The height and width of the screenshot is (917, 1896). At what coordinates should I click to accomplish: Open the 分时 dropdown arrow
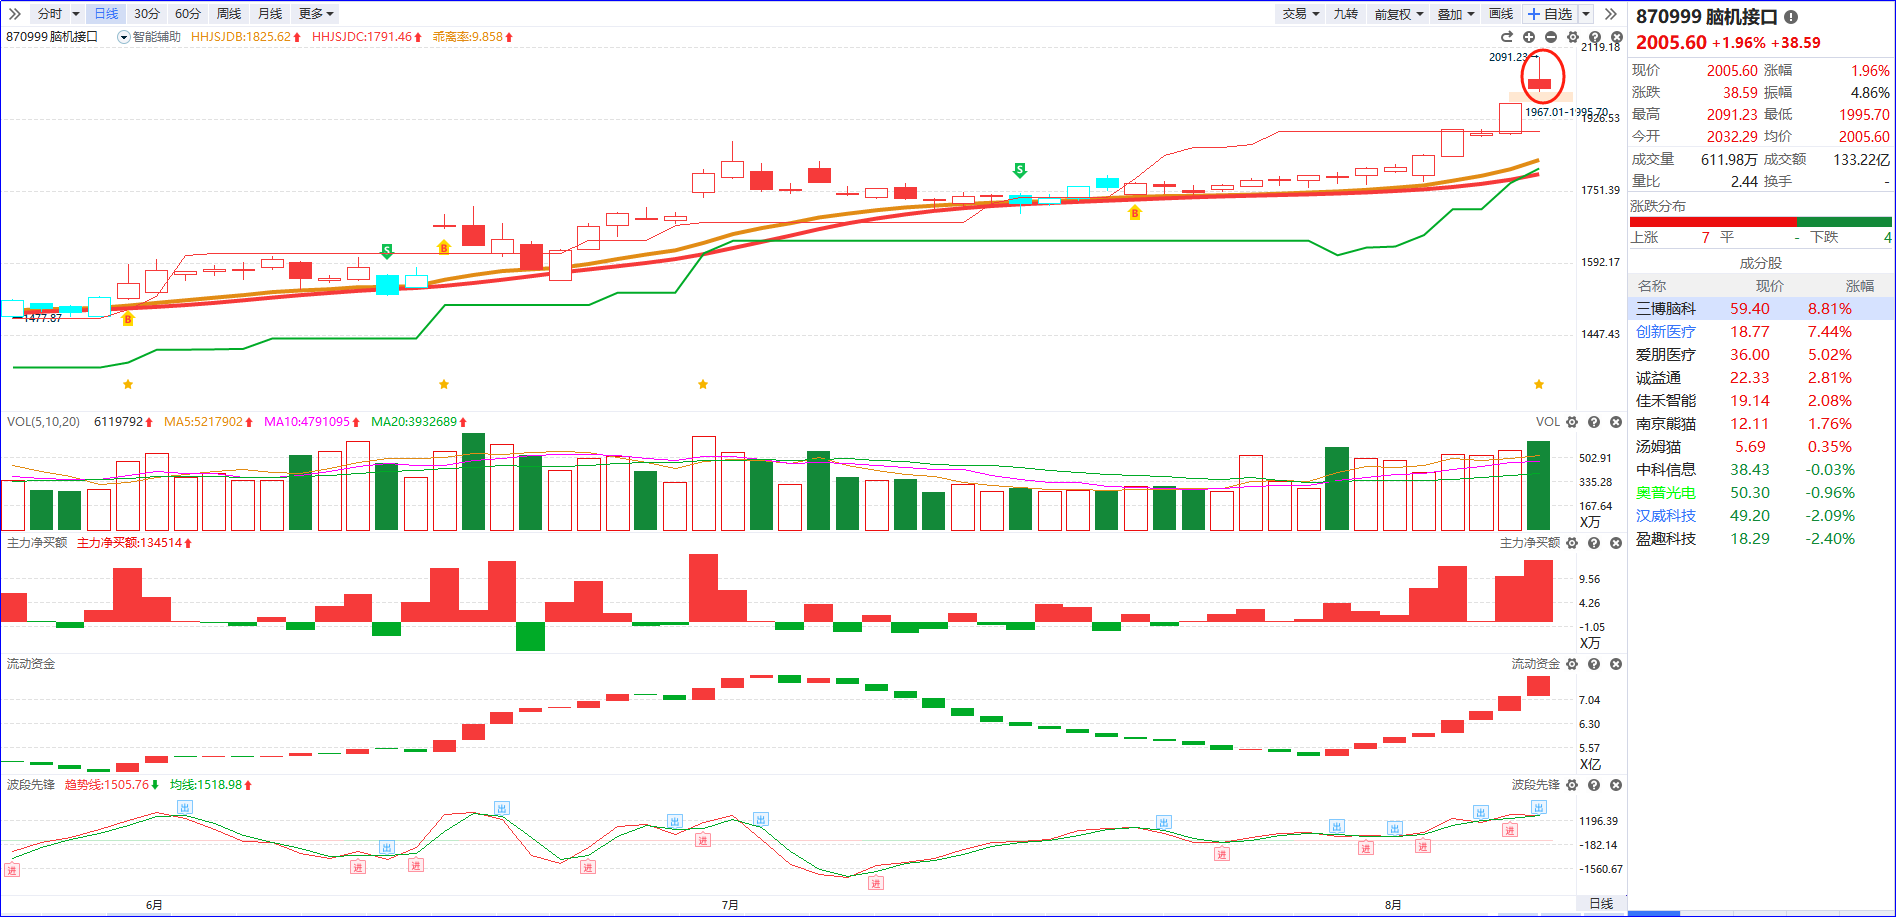tap(75, 14)
